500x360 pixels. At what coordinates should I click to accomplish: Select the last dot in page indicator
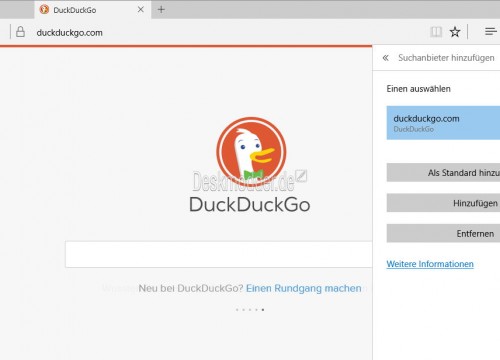pos(263,310)
